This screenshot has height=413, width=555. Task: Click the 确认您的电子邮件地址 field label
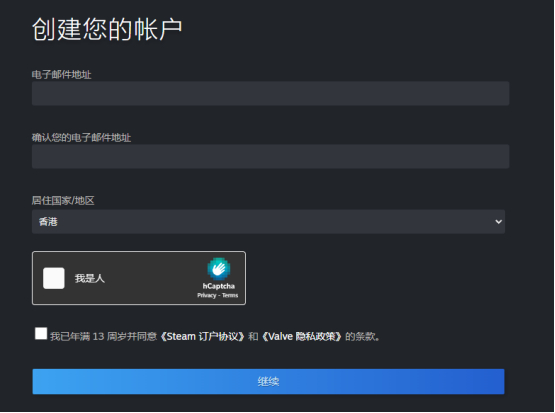coord(81,138)
